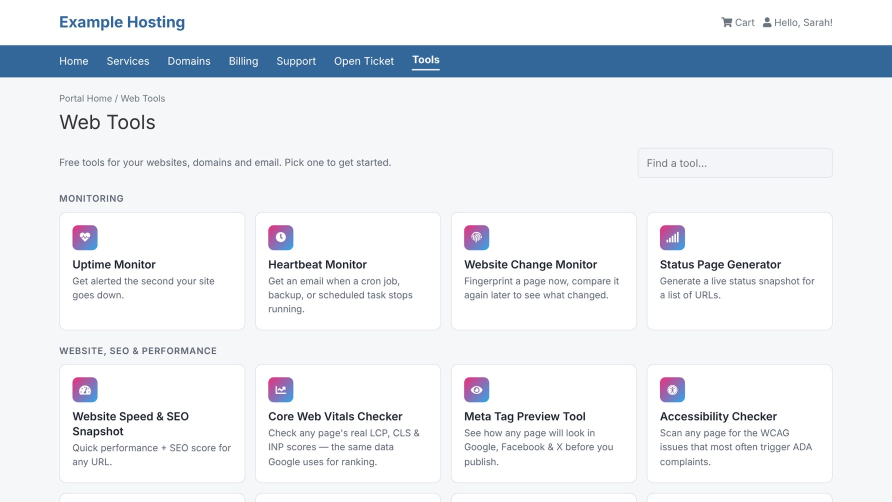Click the MONITORING section heading

91,199
